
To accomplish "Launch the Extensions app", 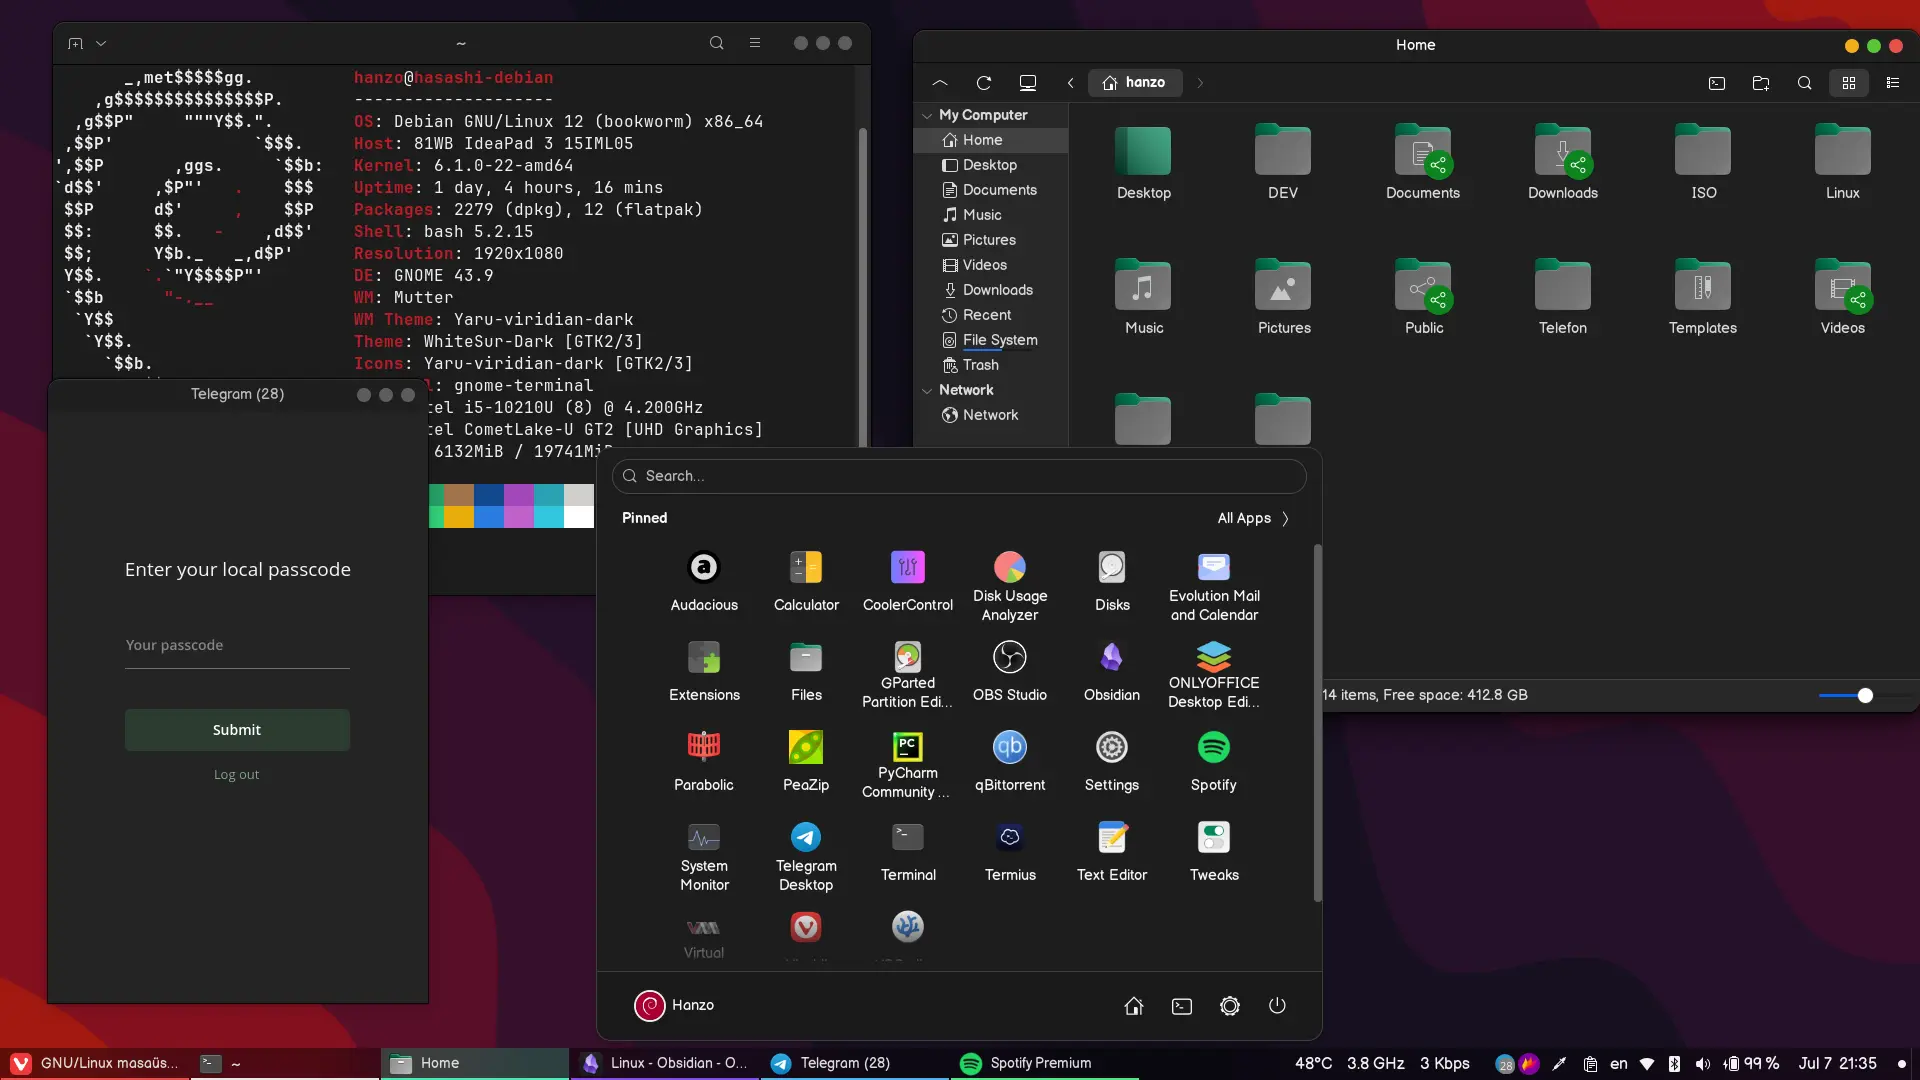I will (x=704, y=670).
